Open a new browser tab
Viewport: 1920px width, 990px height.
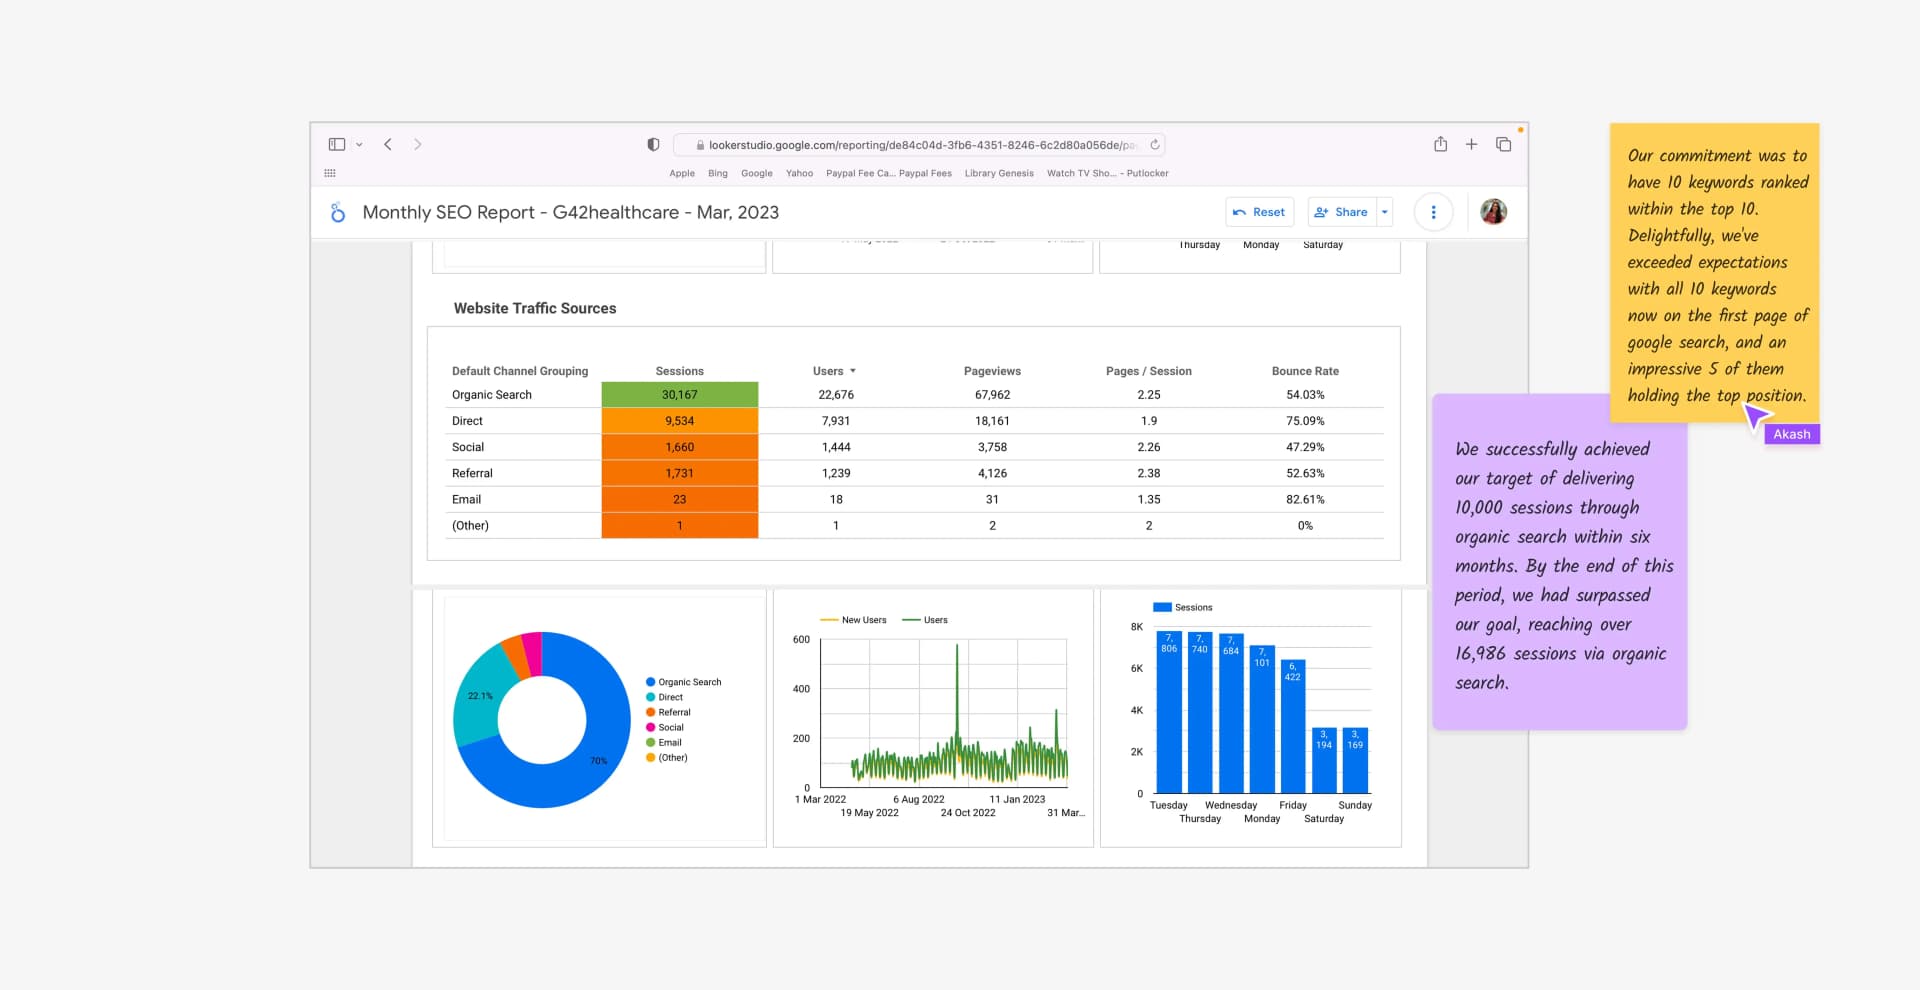[x=1471, y=144]
